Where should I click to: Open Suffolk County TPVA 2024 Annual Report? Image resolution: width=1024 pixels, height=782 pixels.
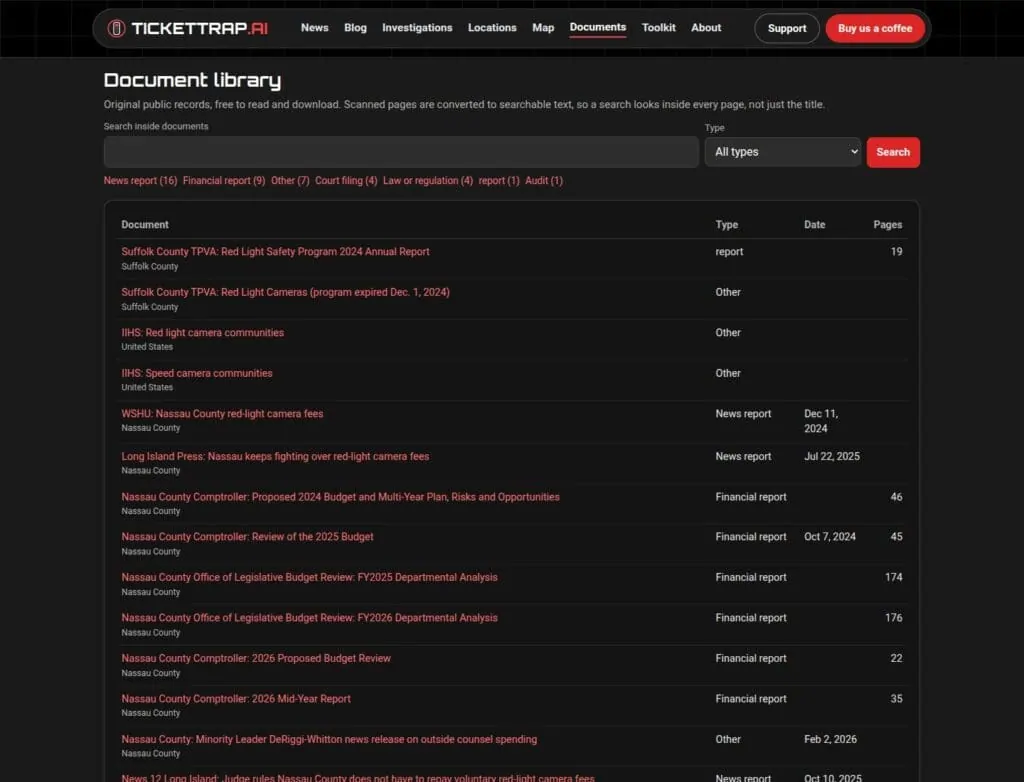(275, 252)
